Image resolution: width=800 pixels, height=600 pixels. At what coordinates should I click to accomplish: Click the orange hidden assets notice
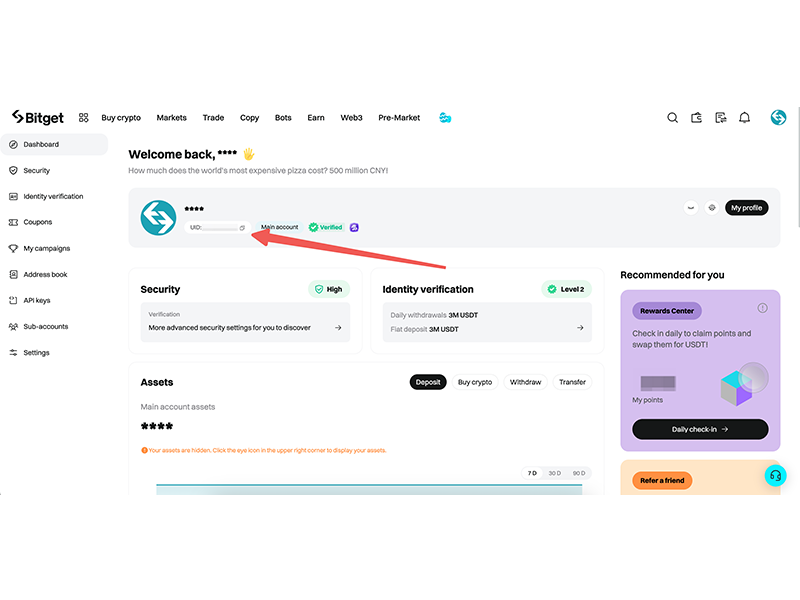tap(264, 450)
